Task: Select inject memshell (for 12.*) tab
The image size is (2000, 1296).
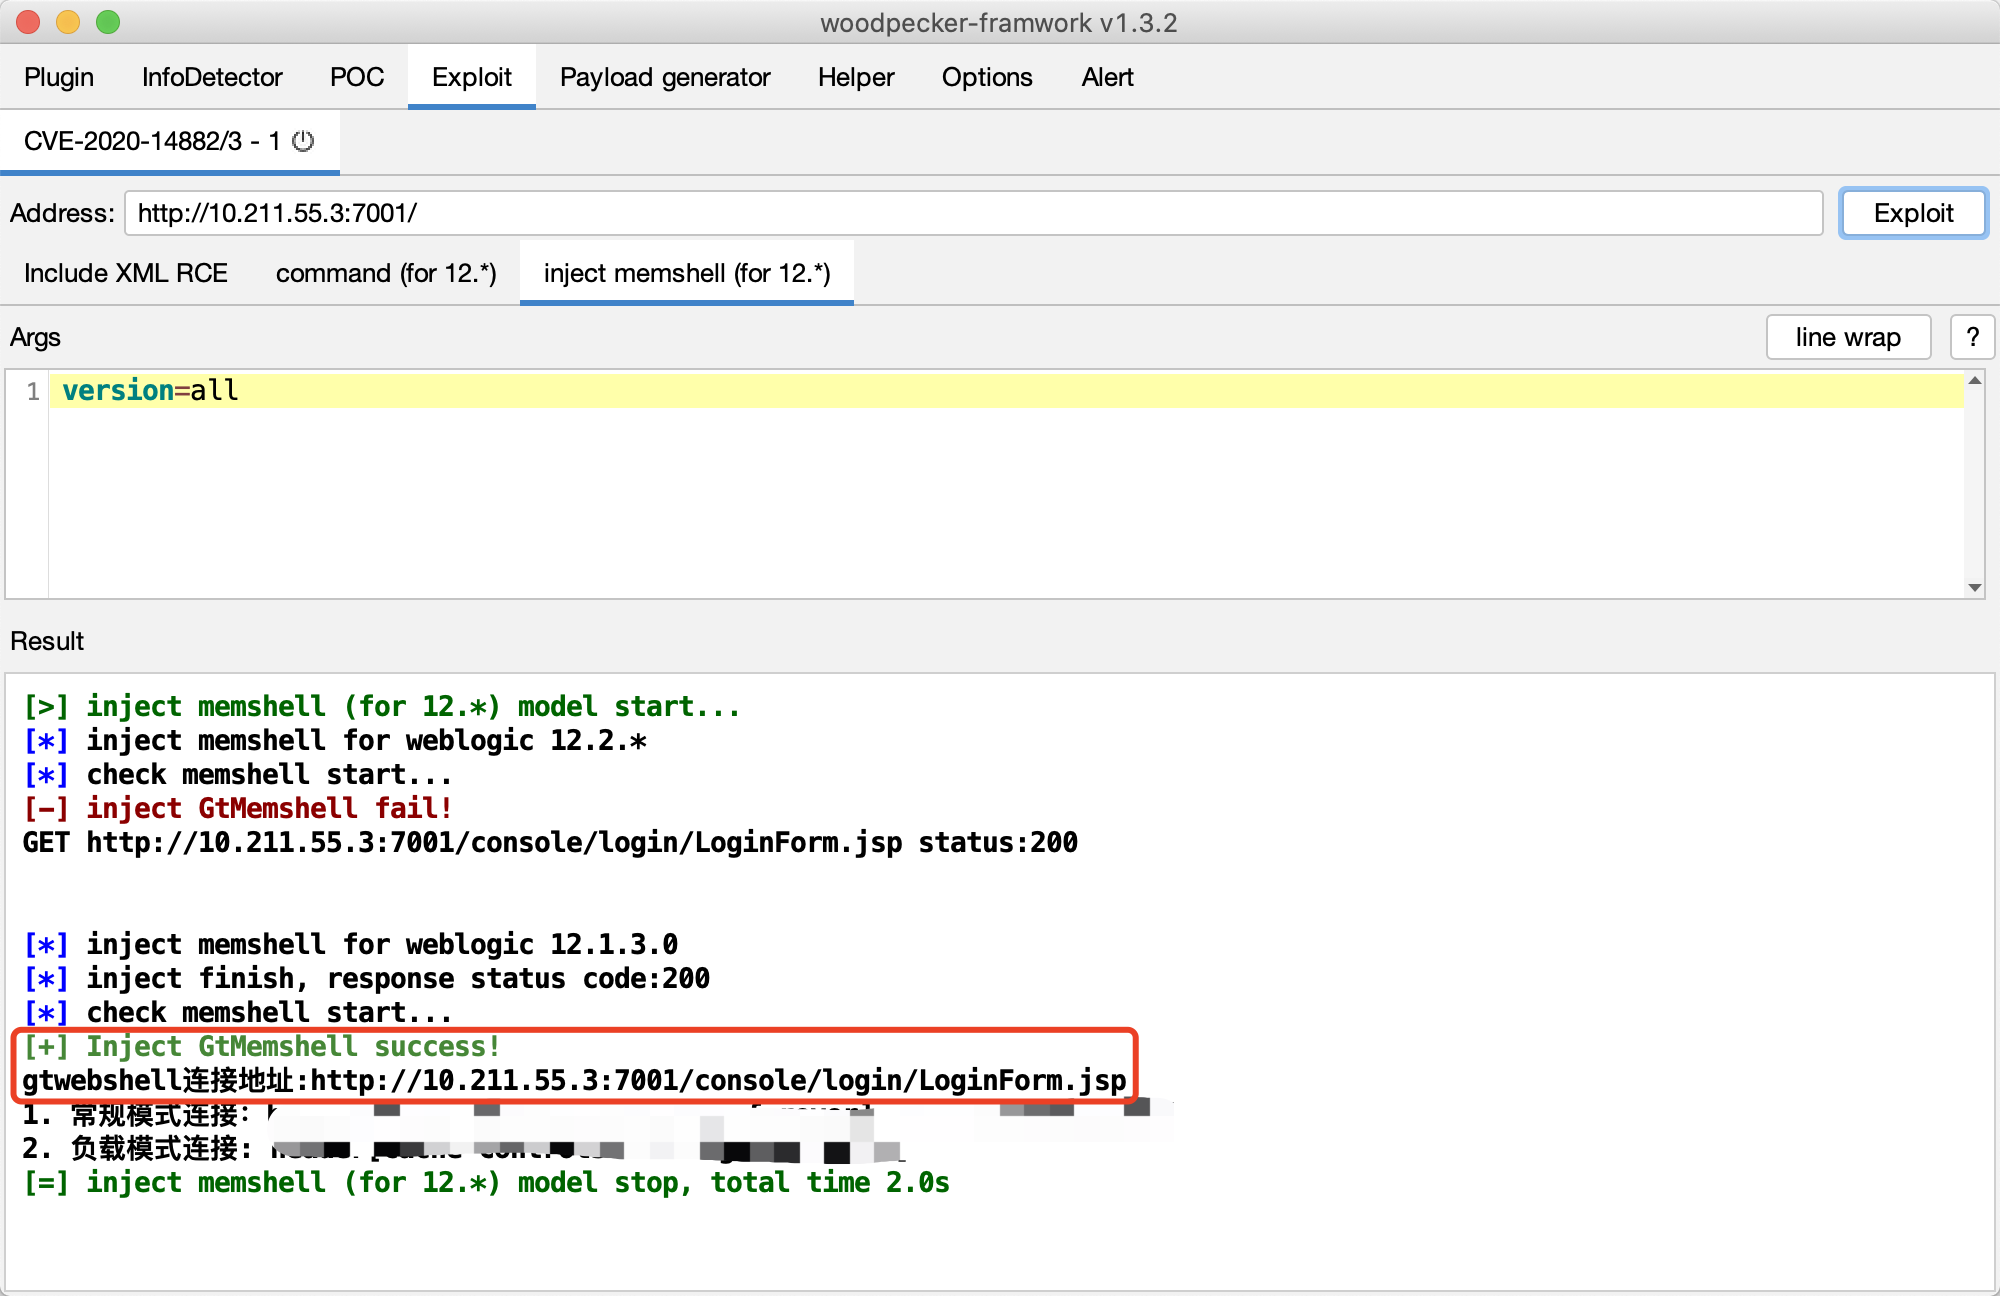Action: (x=687, y=273)
